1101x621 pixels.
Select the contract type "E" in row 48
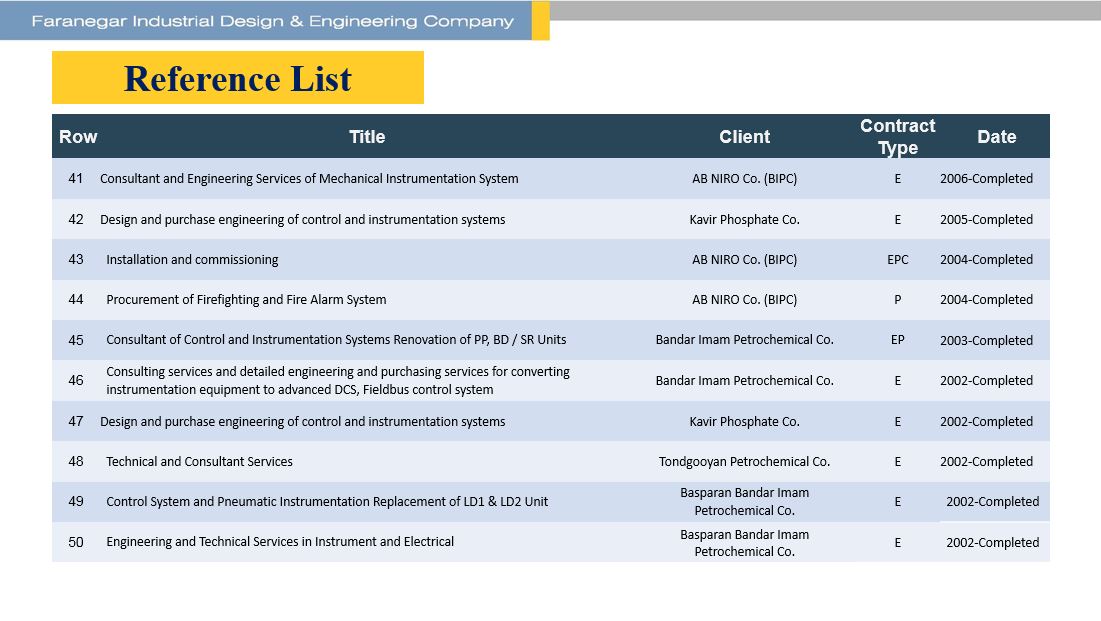tap(897, 461)
